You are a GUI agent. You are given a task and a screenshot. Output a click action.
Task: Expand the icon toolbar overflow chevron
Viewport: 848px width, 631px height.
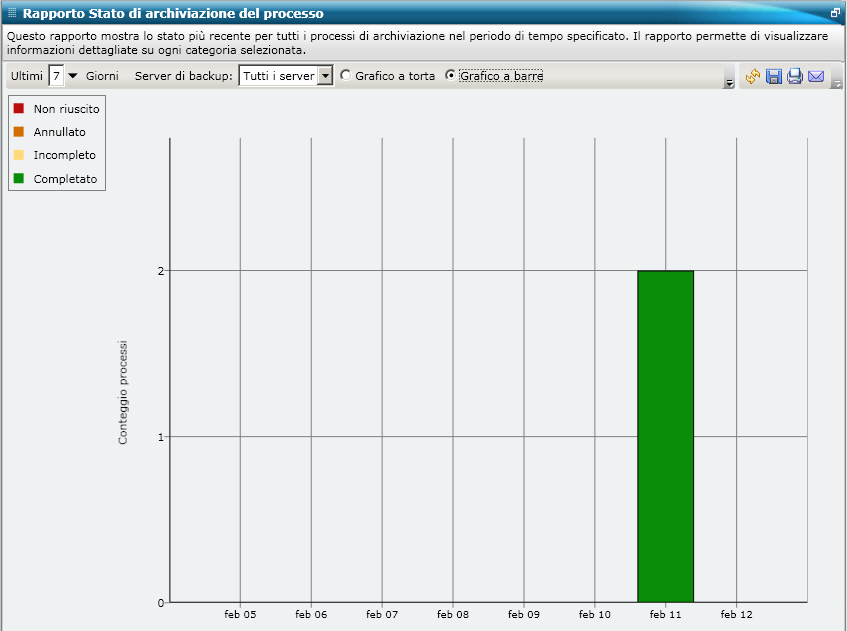[x=837, y=83]
